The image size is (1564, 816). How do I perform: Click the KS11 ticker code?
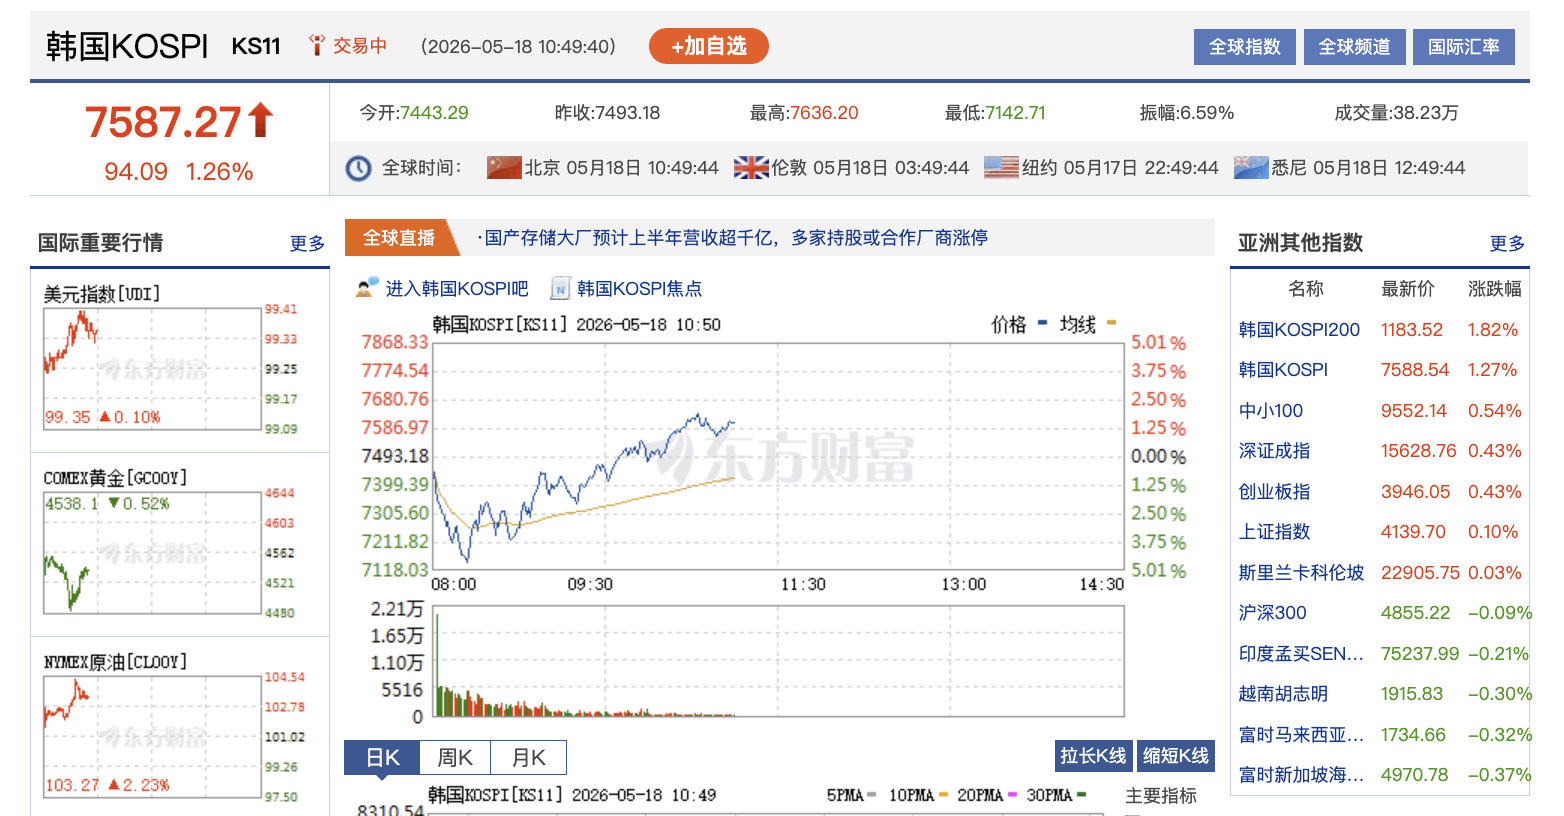click(256, 46)
